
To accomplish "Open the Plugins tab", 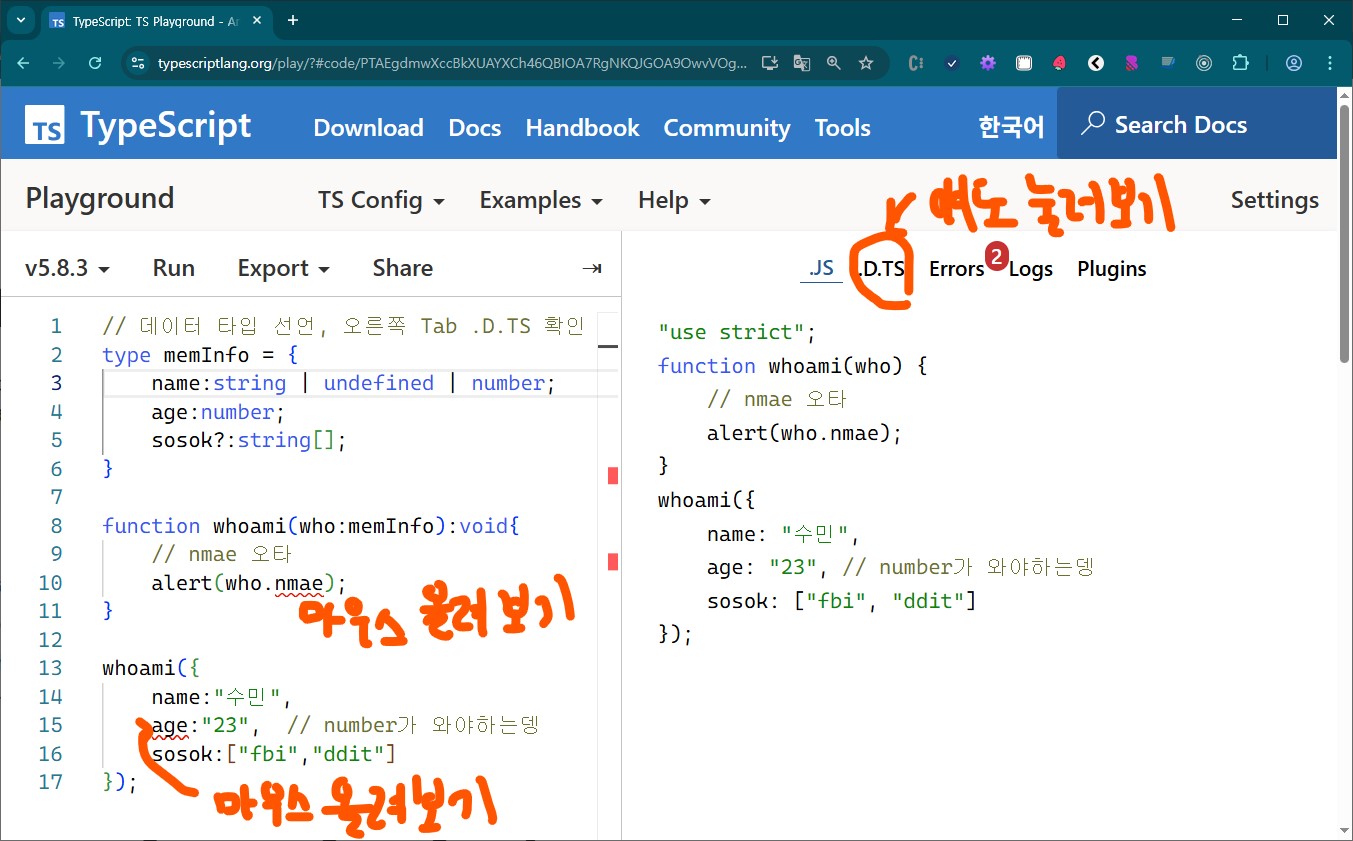I will click(1112, 268).
